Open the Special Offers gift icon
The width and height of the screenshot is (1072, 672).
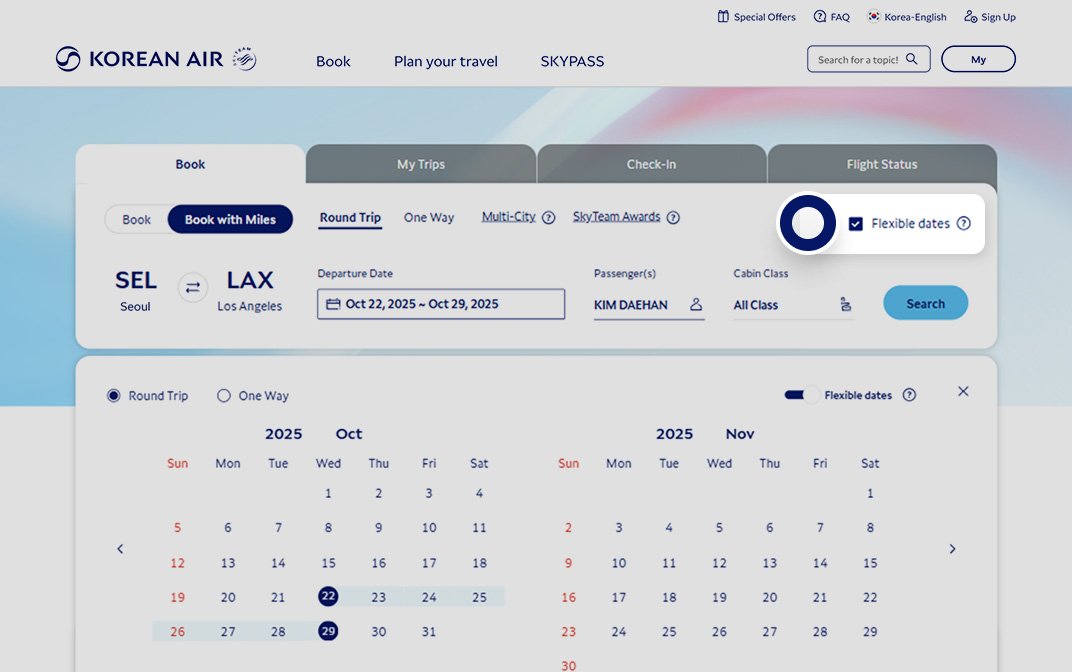tap(723, 16)
